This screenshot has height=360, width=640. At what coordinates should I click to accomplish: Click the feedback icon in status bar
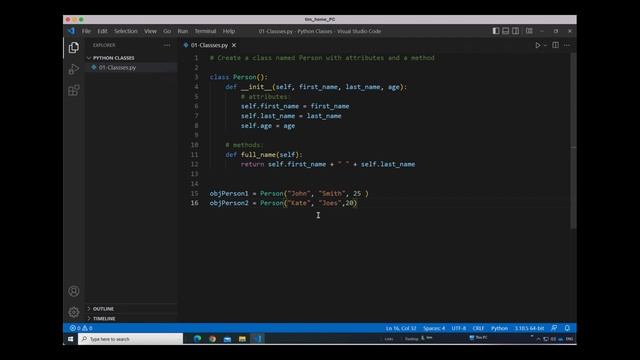554,328
